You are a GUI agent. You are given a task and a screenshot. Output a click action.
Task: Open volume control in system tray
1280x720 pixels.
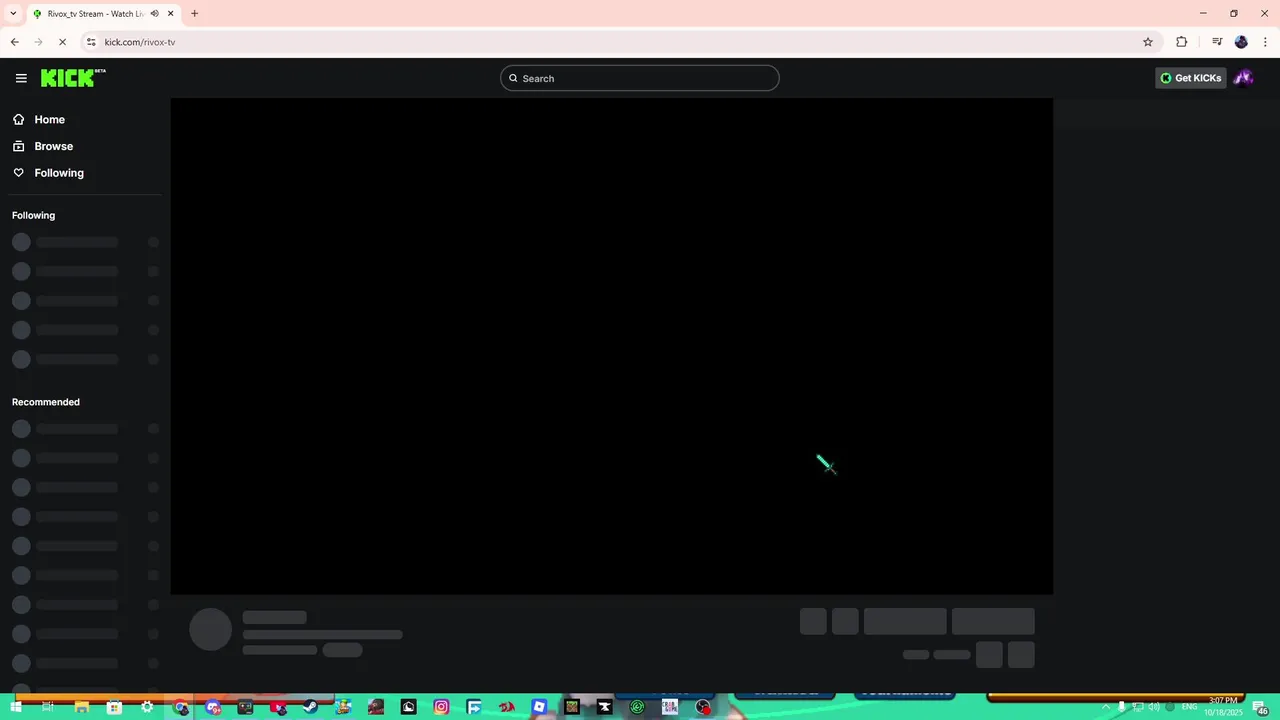click(x=1153, y=707)
